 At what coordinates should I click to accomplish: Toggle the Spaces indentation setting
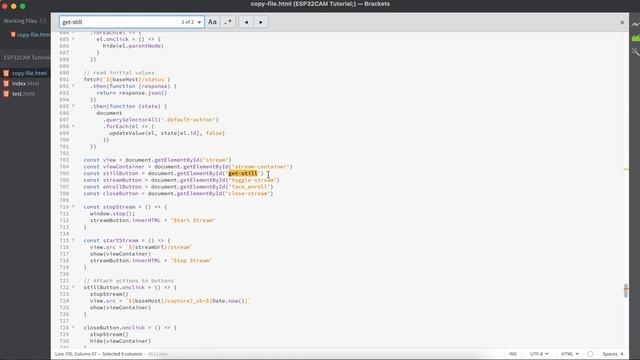[610, 354]
